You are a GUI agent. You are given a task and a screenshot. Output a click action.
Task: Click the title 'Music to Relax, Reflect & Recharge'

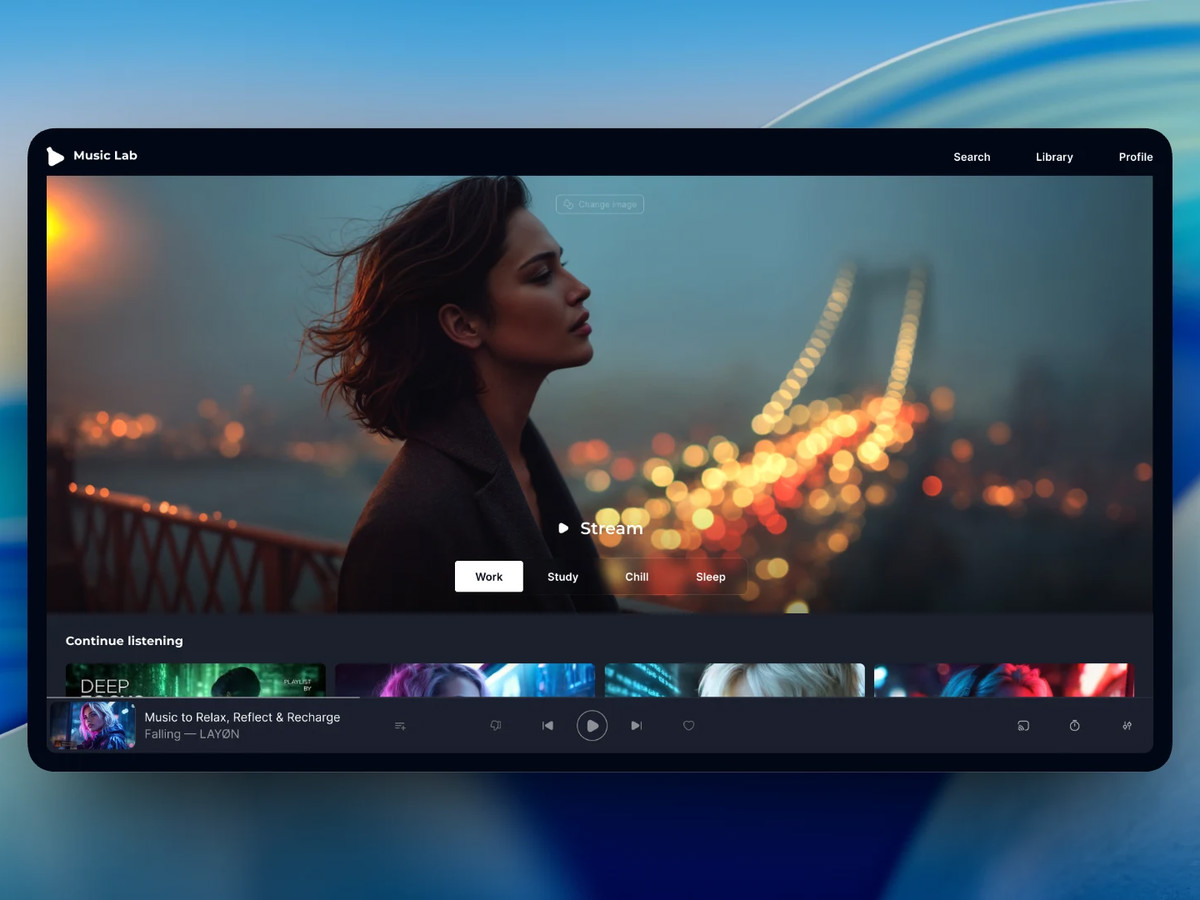pyautogui.click(x=242, y=717)
